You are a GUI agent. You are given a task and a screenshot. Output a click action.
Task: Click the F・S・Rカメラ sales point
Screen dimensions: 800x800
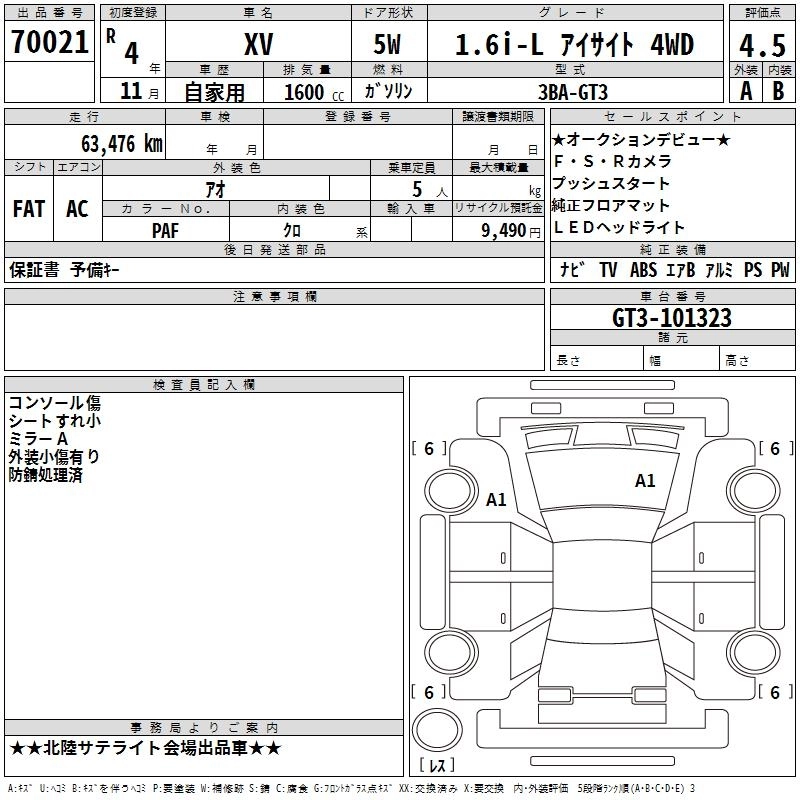coord(612,161)
